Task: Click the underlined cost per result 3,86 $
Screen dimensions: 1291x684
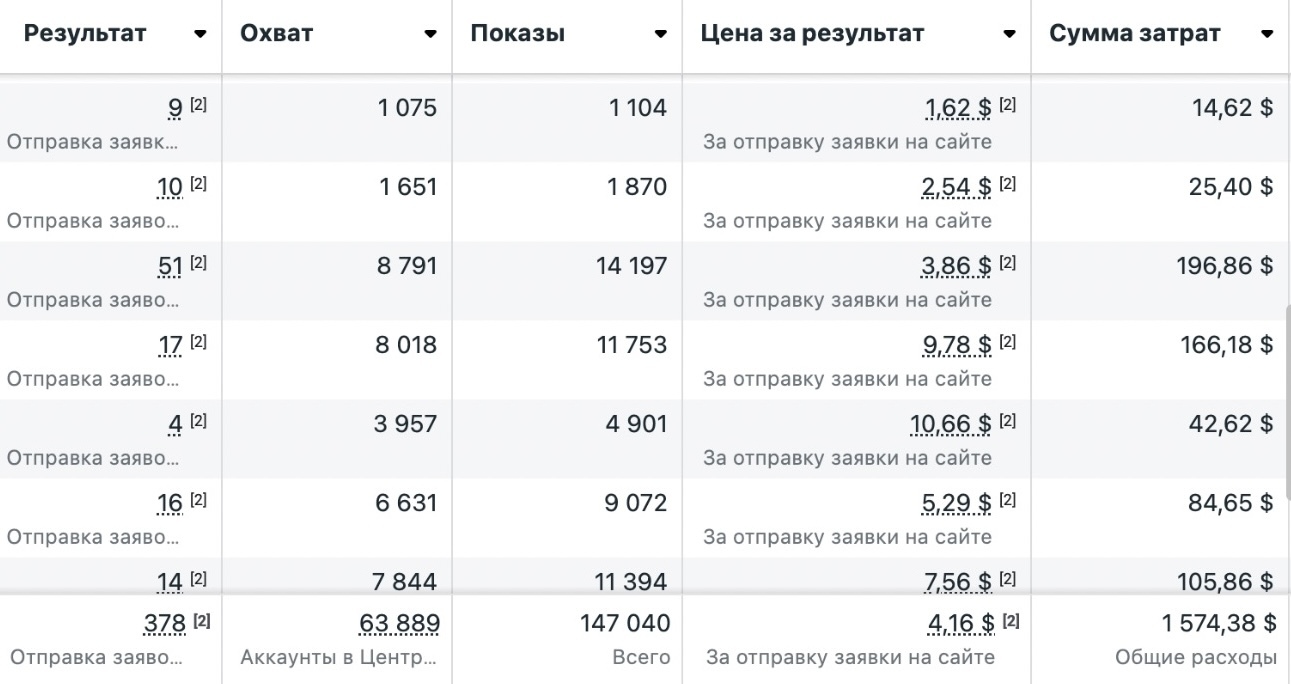Action: click(x=957, y=266)
